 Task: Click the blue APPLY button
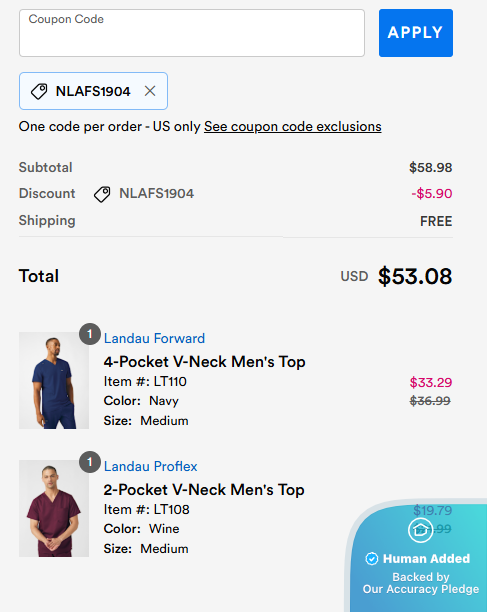click(x=416, y=33)
